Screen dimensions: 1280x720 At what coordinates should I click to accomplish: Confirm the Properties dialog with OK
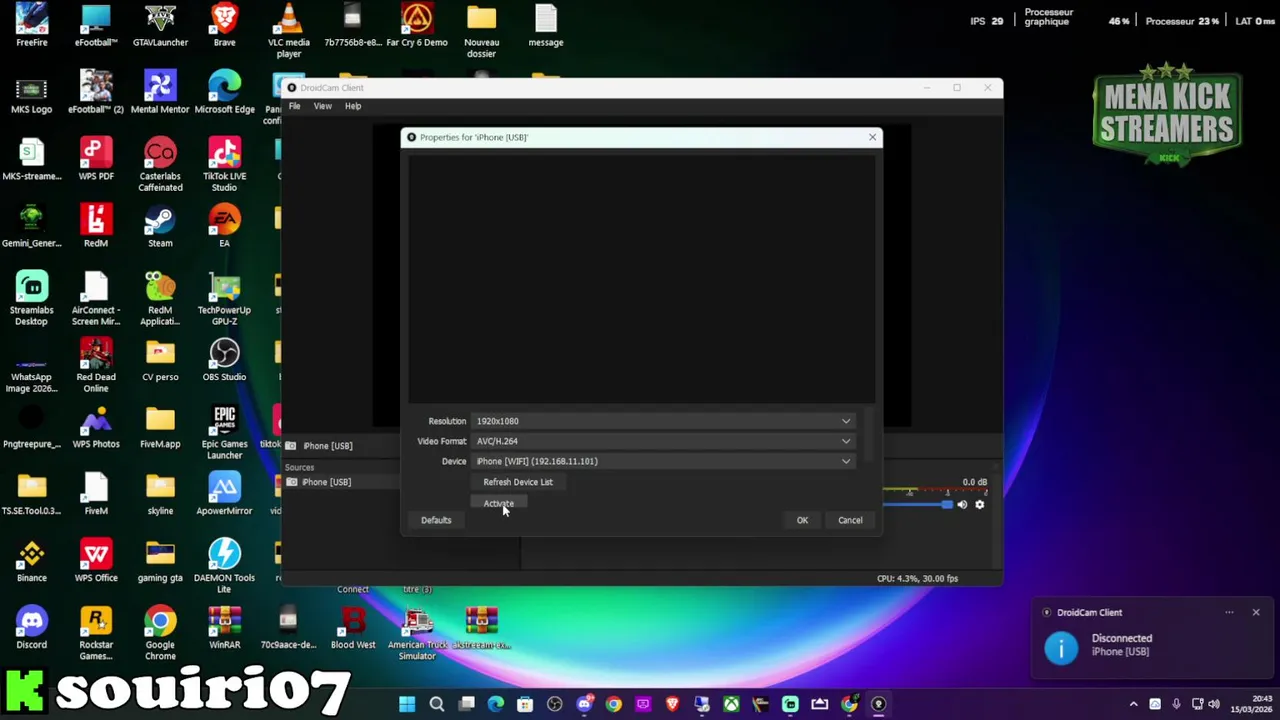pyautogui.click(x=802, y=520)
